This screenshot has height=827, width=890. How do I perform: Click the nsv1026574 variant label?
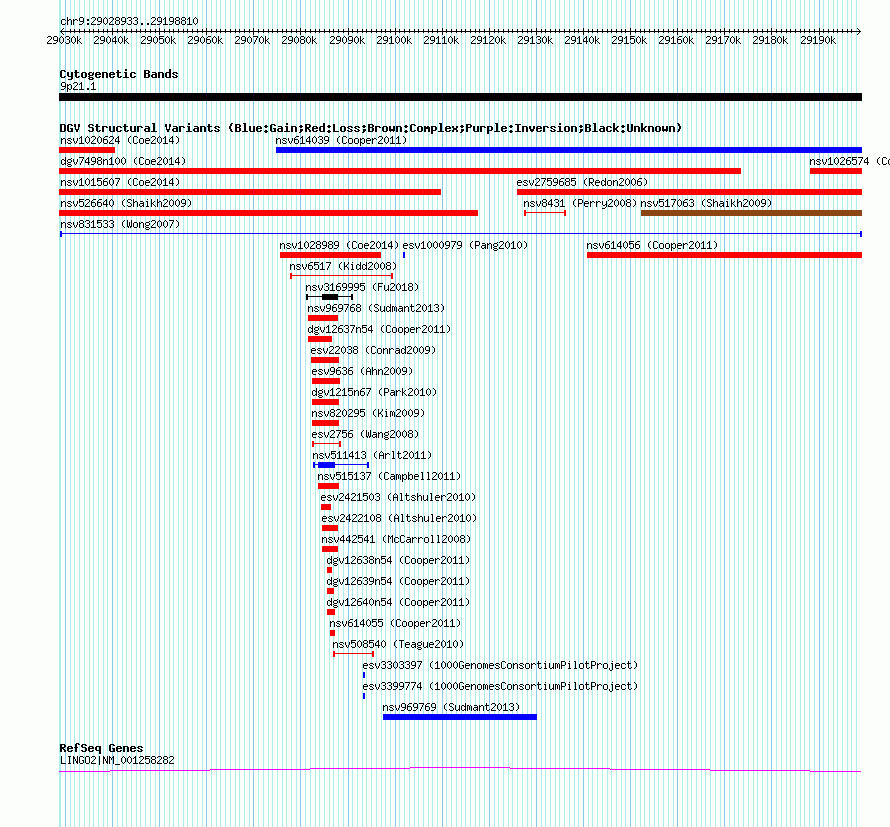(849, 161)
